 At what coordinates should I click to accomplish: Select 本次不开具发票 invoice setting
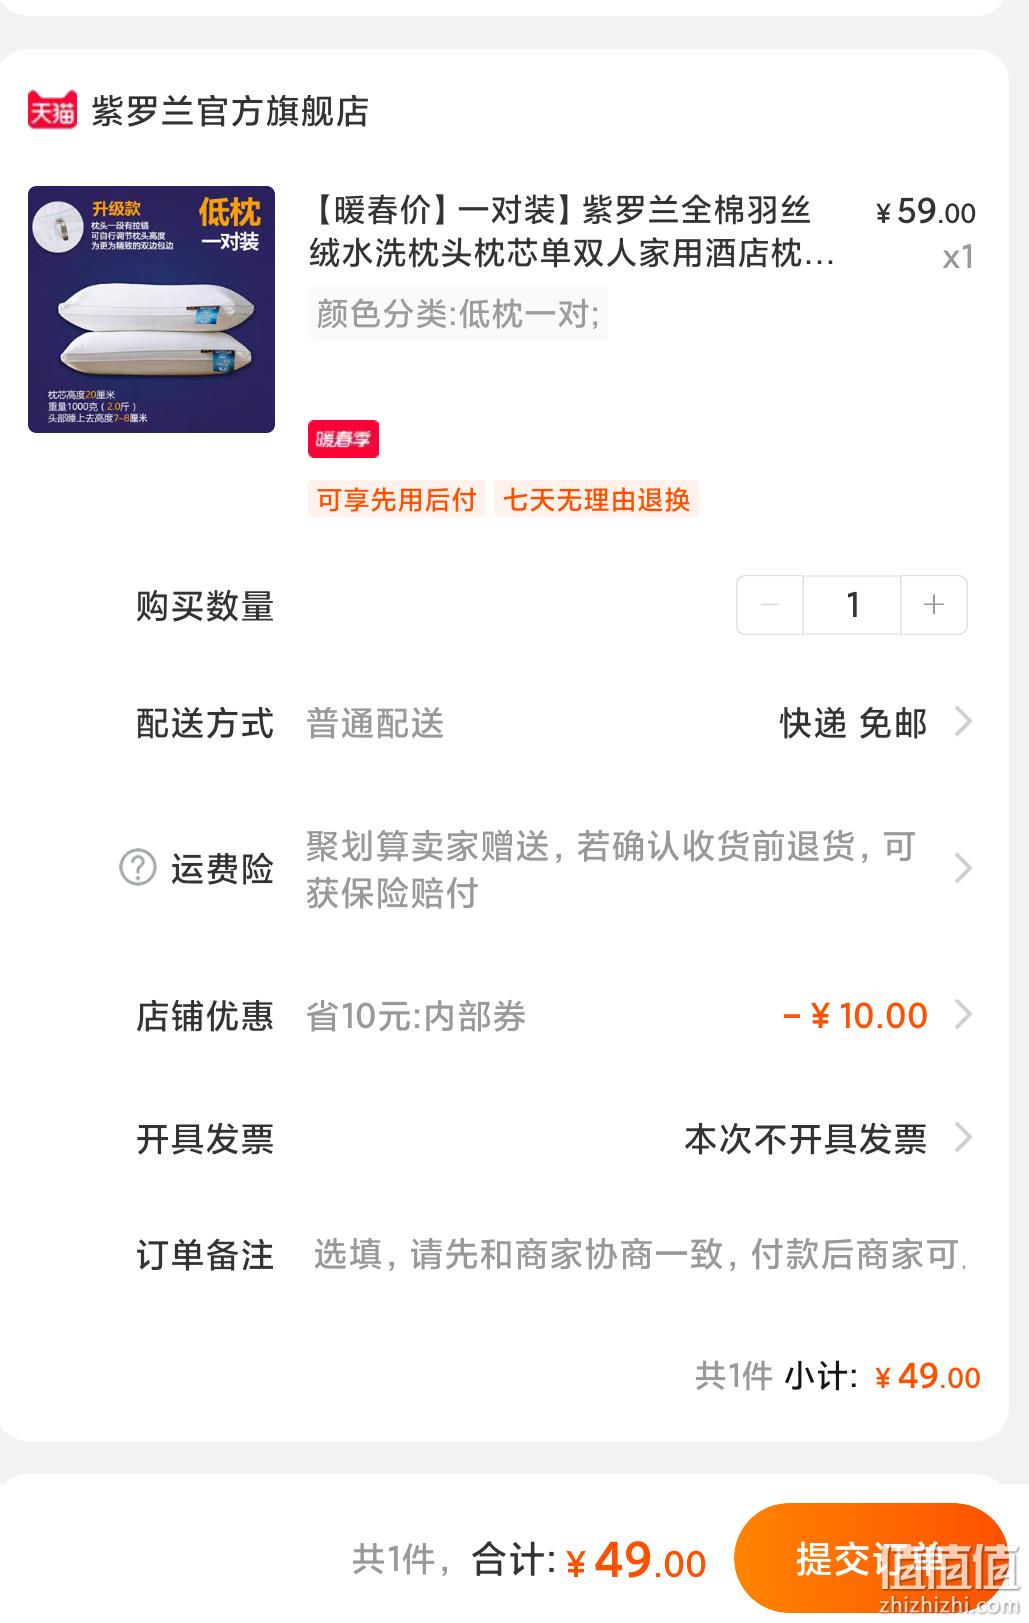(805, 1139)
